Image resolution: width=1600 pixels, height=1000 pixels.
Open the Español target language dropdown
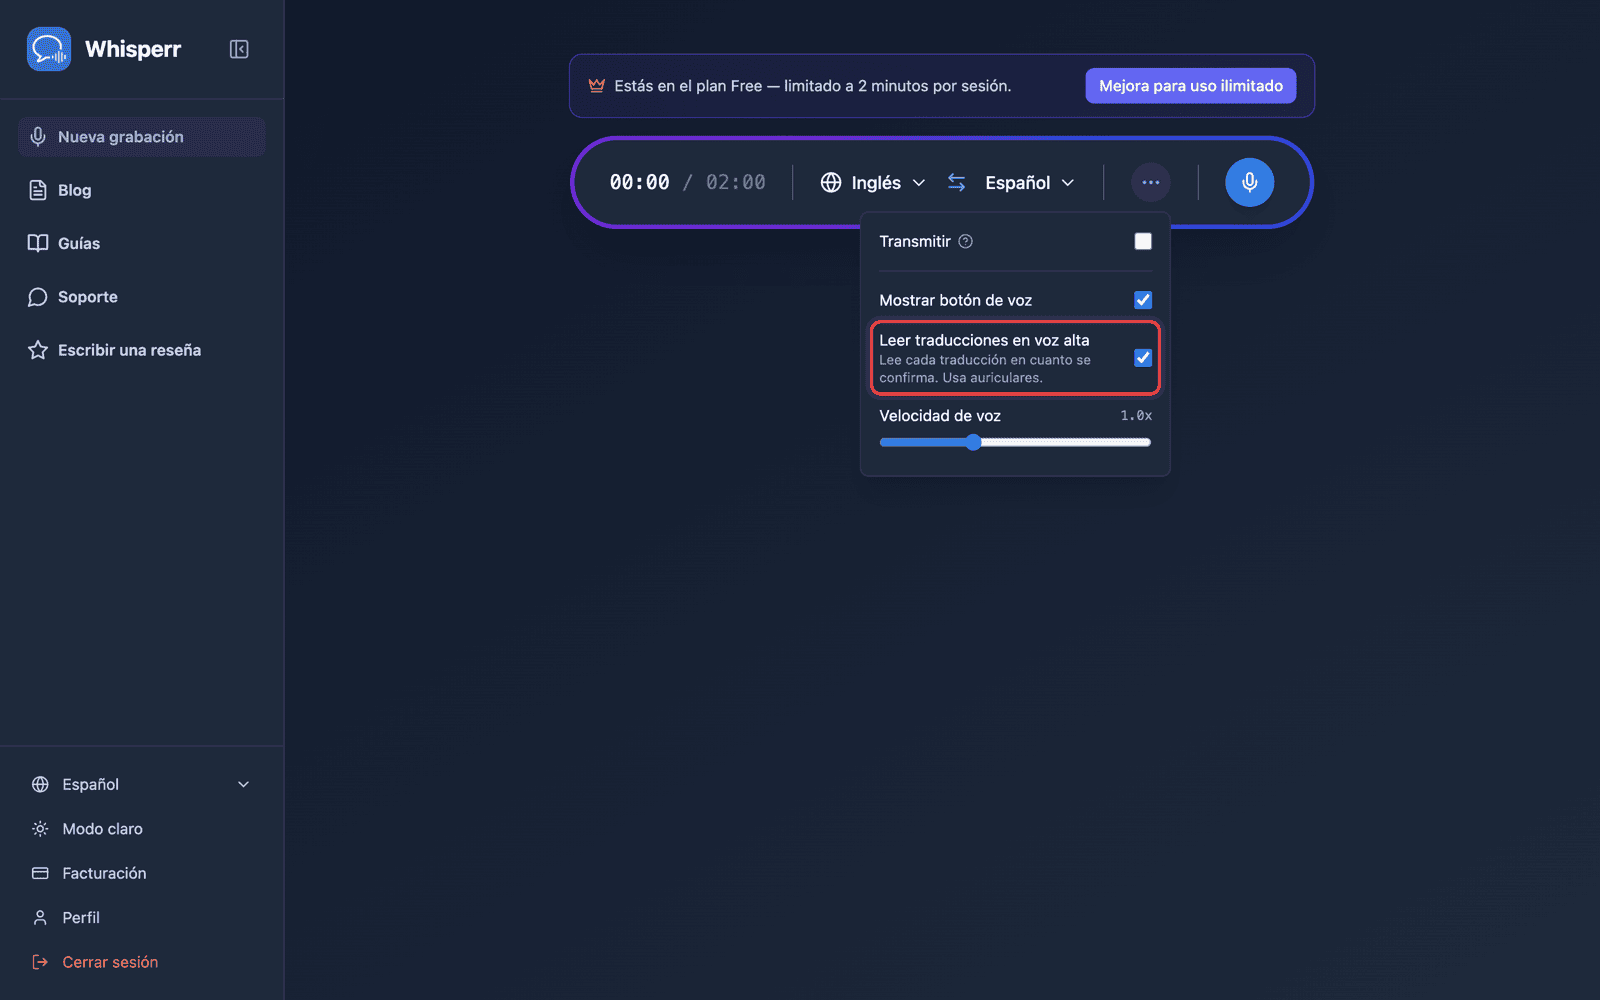1029,182
